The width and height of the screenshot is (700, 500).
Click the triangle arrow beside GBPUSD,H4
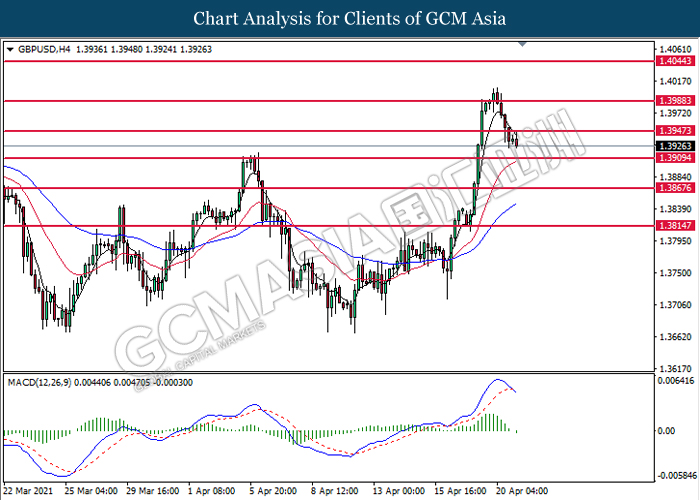click(x=10, y=49)
